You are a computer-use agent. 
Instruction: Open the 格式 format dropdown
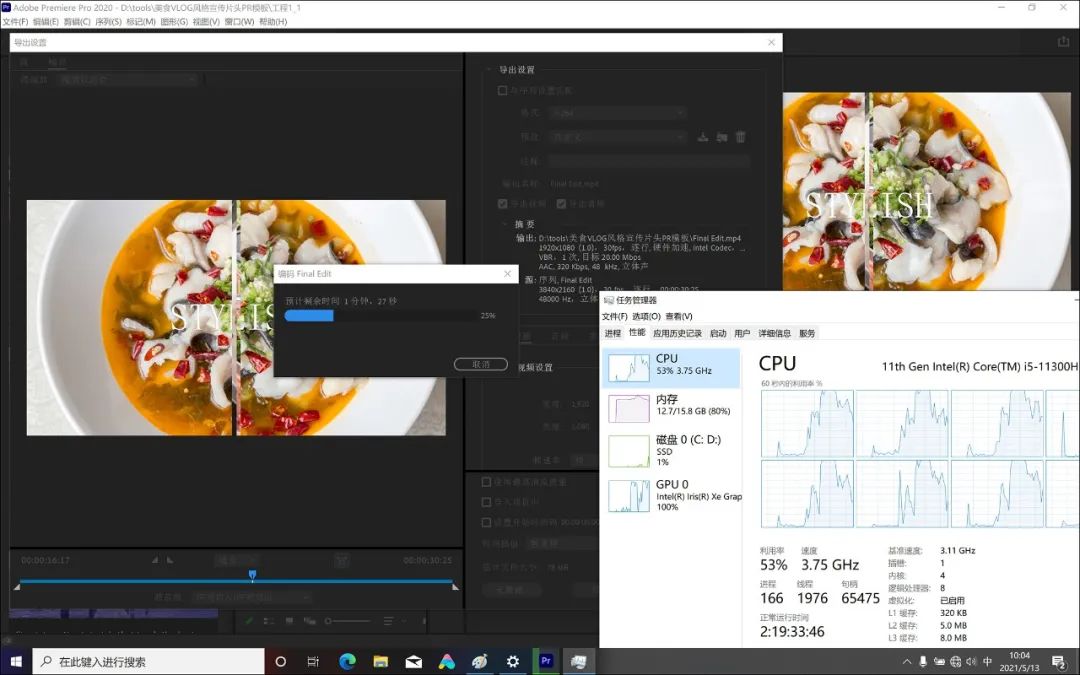tap(615, 112)
